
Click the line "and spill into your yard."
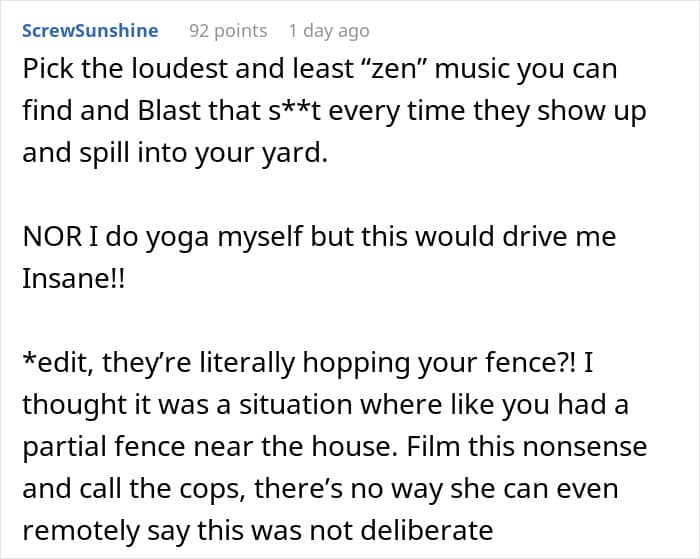(175, 152)
